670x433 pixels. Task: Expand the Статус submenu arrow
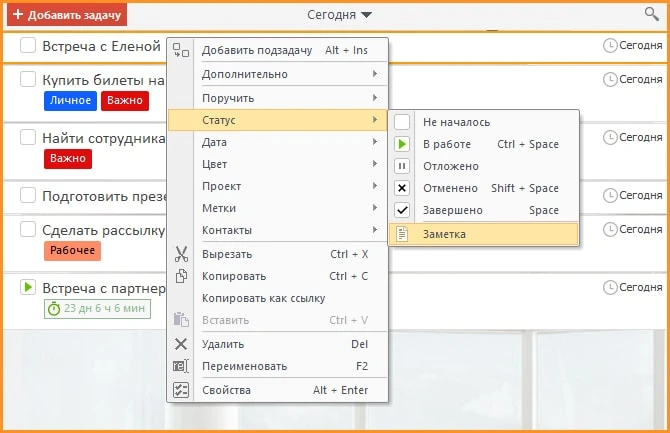click(x=375, y=120)
